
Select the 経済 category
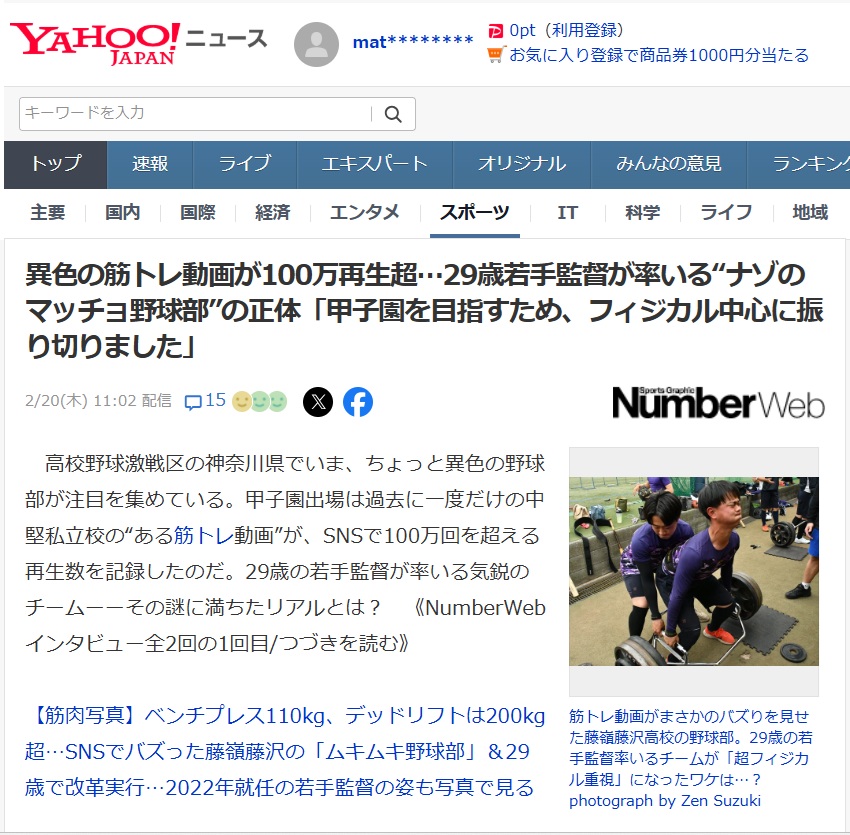click(x=273, y=212)
